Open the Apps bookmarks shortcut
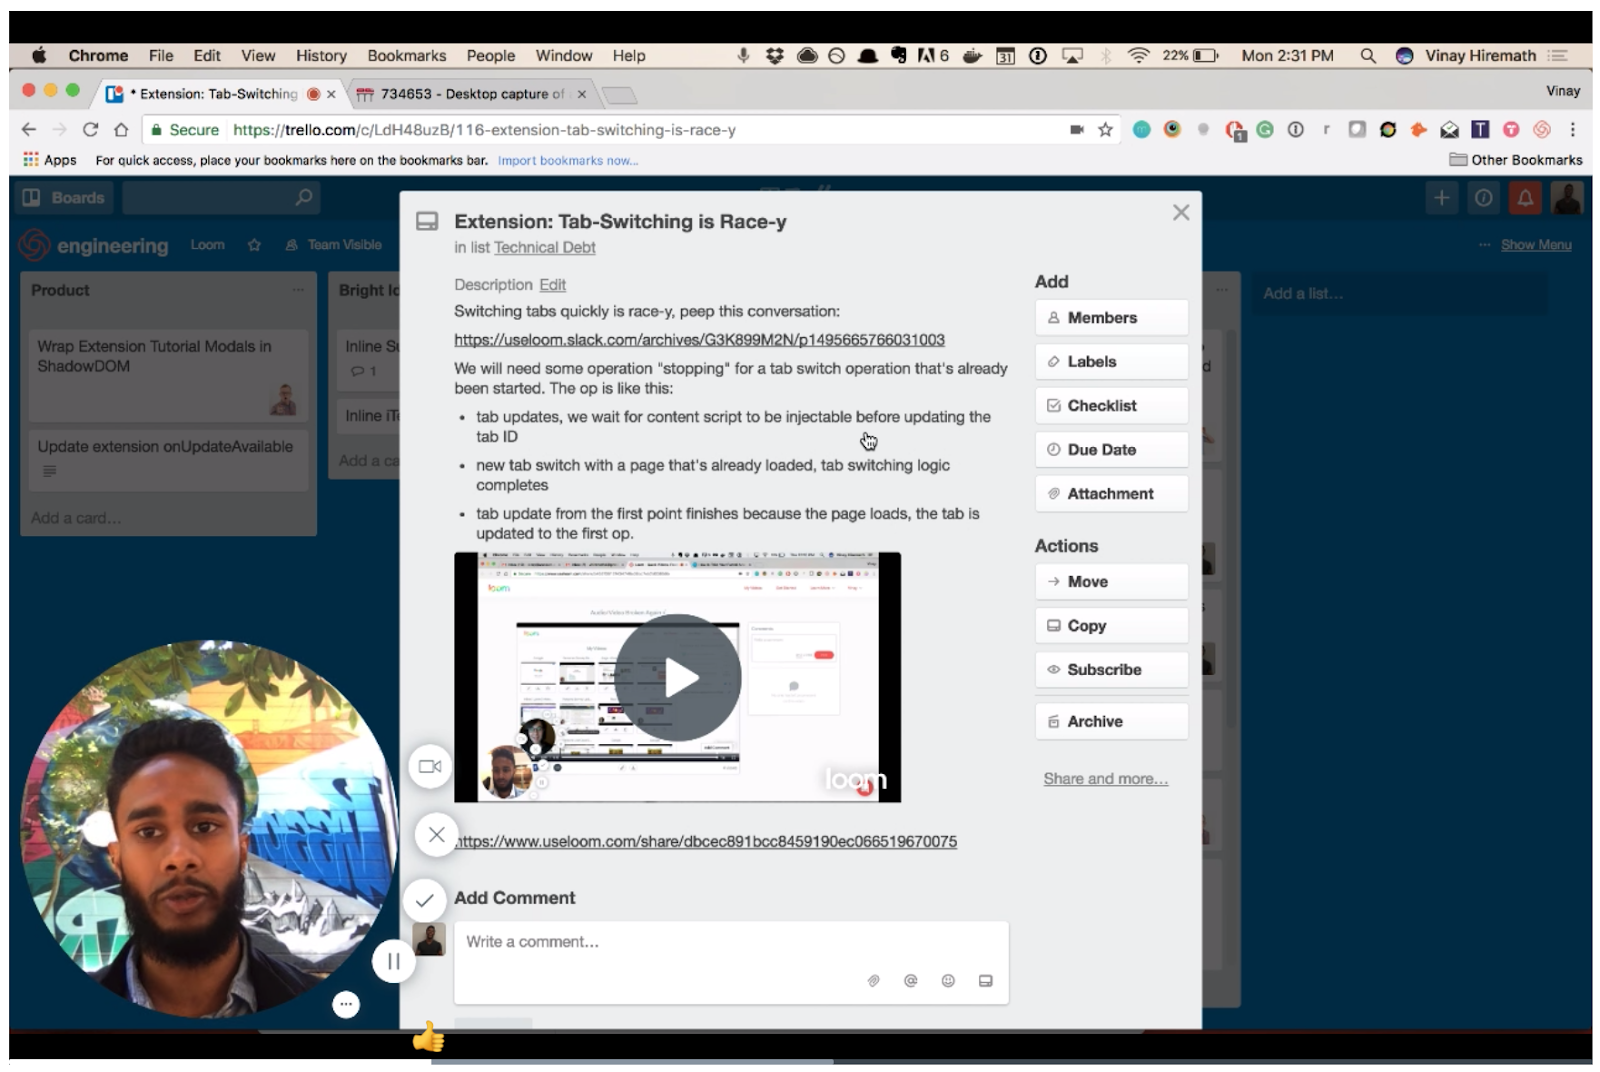This screenshot has width=1600, height=1072. point(49,160)
